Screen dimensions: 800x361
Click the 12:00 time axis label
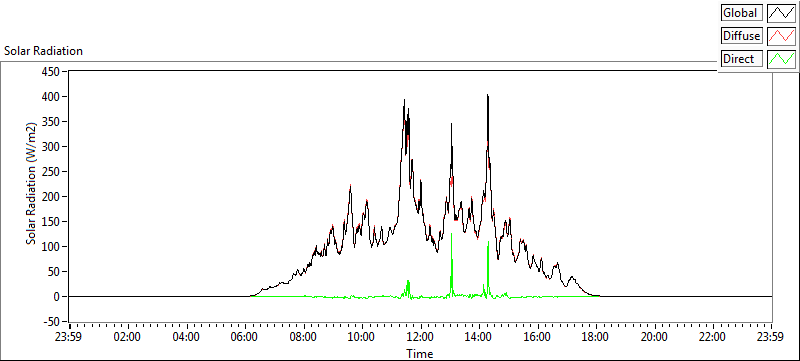[x=420, y=337]
